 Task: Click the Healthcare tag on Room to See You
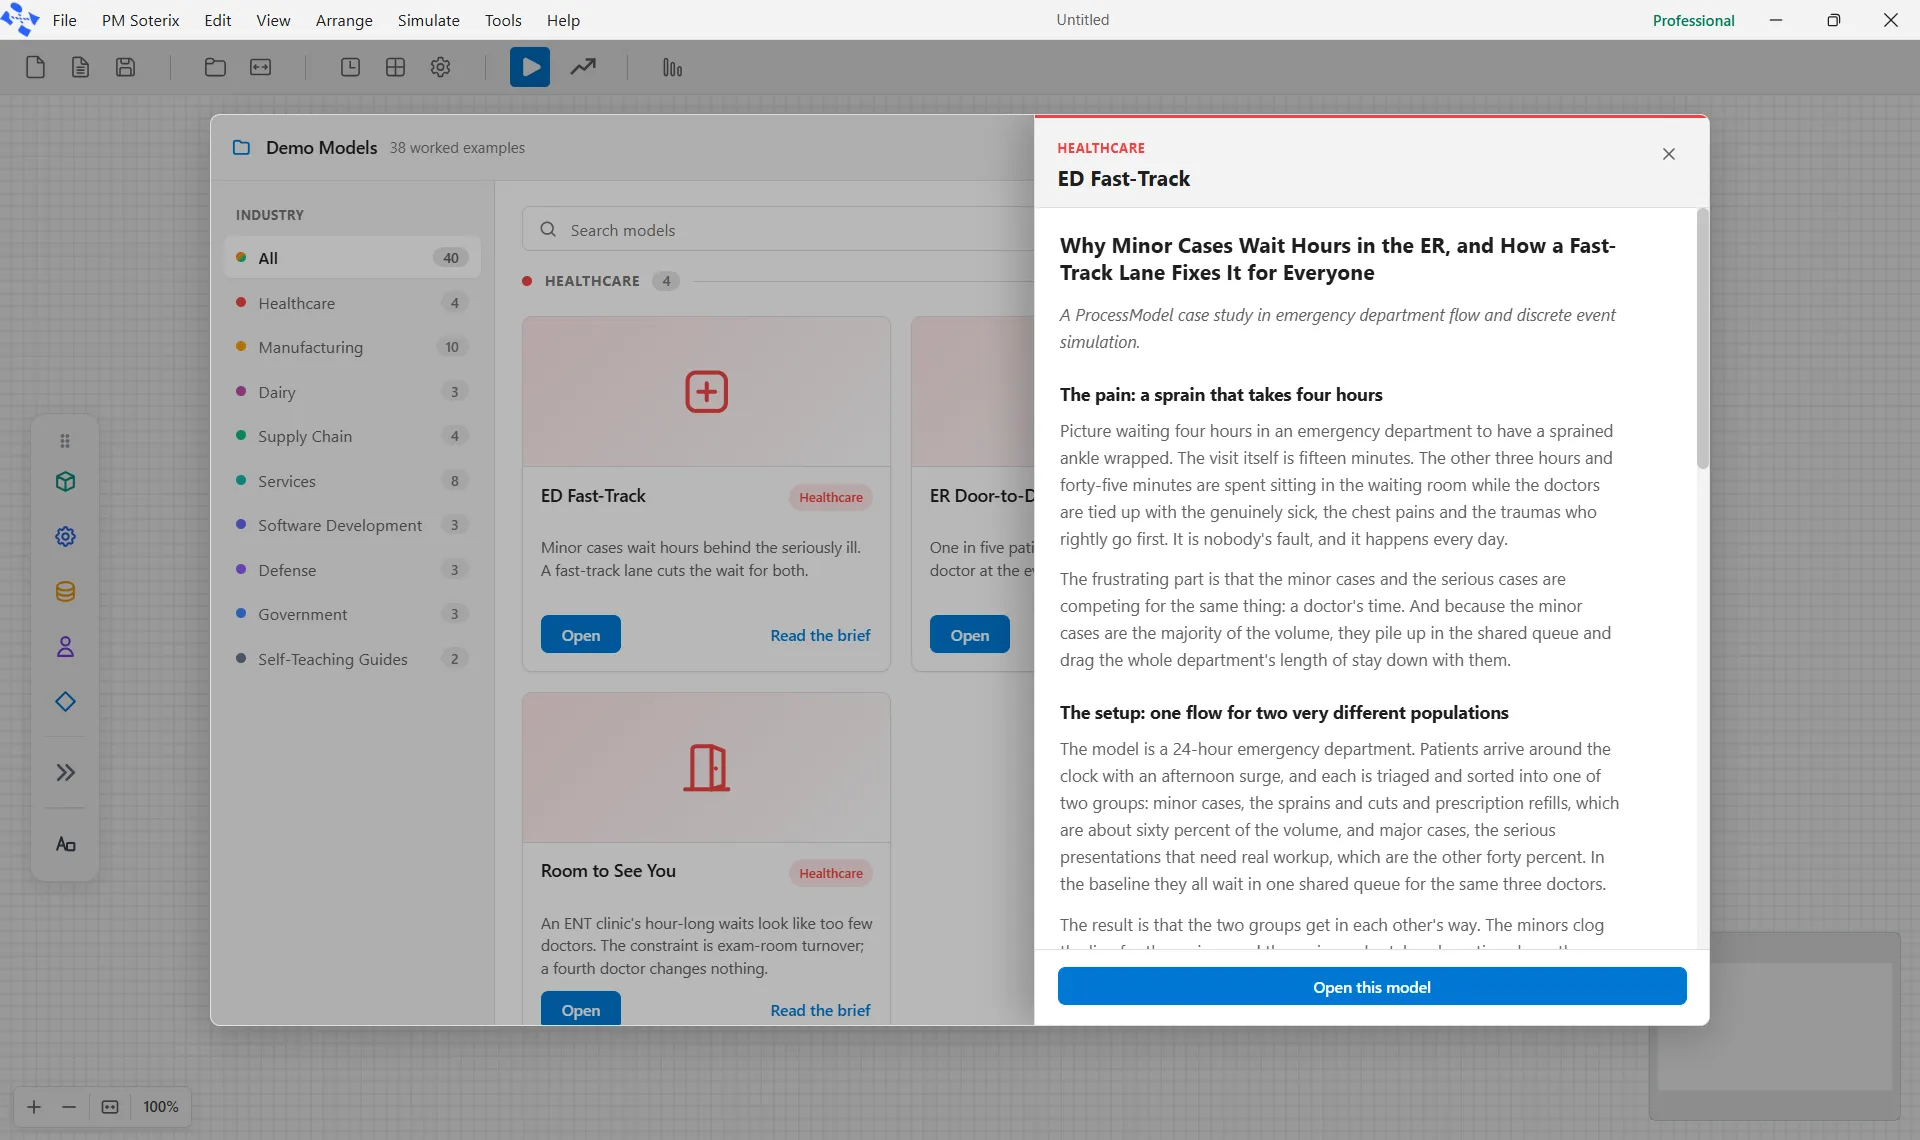point(830,873)
